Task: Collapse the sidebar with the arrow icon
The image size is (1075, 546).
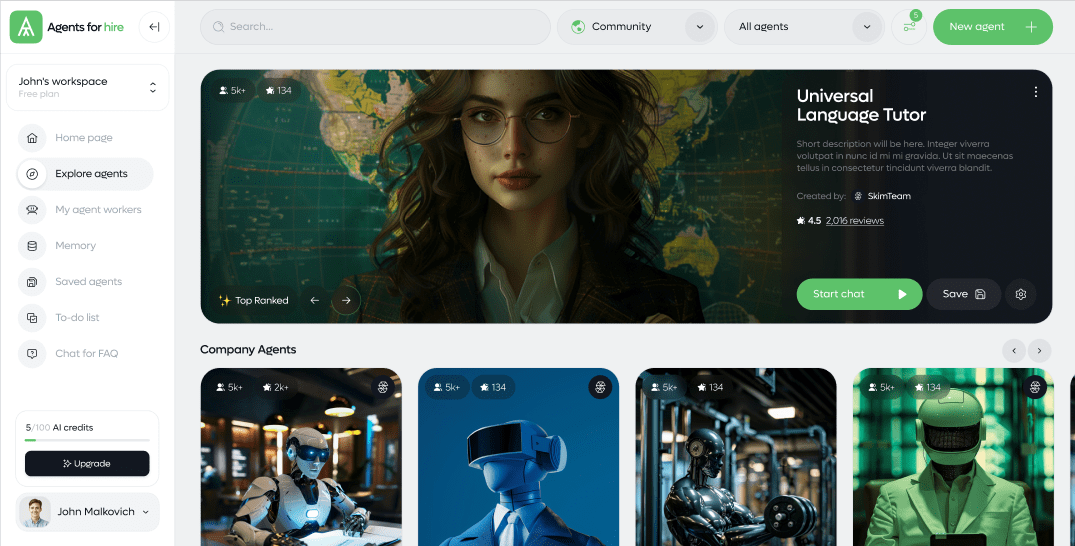Action: tap(154, 27)
